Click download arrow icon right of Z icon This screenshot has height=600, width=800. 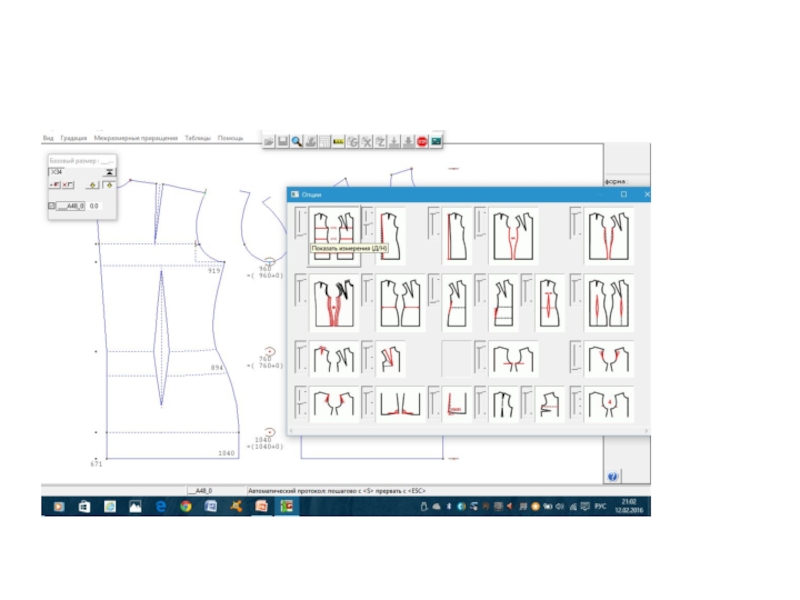(x=394, y=142)
